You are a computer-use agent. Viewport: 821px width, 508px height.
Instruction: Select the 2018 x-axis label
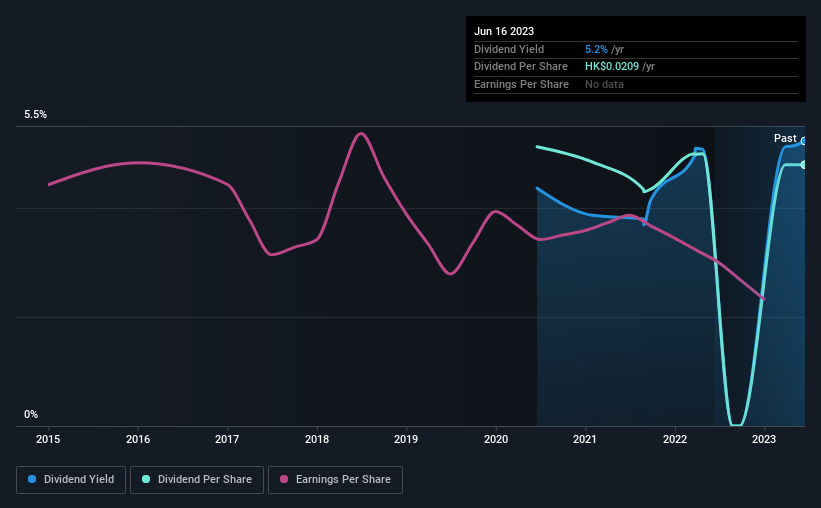click(x=317, y=438)
